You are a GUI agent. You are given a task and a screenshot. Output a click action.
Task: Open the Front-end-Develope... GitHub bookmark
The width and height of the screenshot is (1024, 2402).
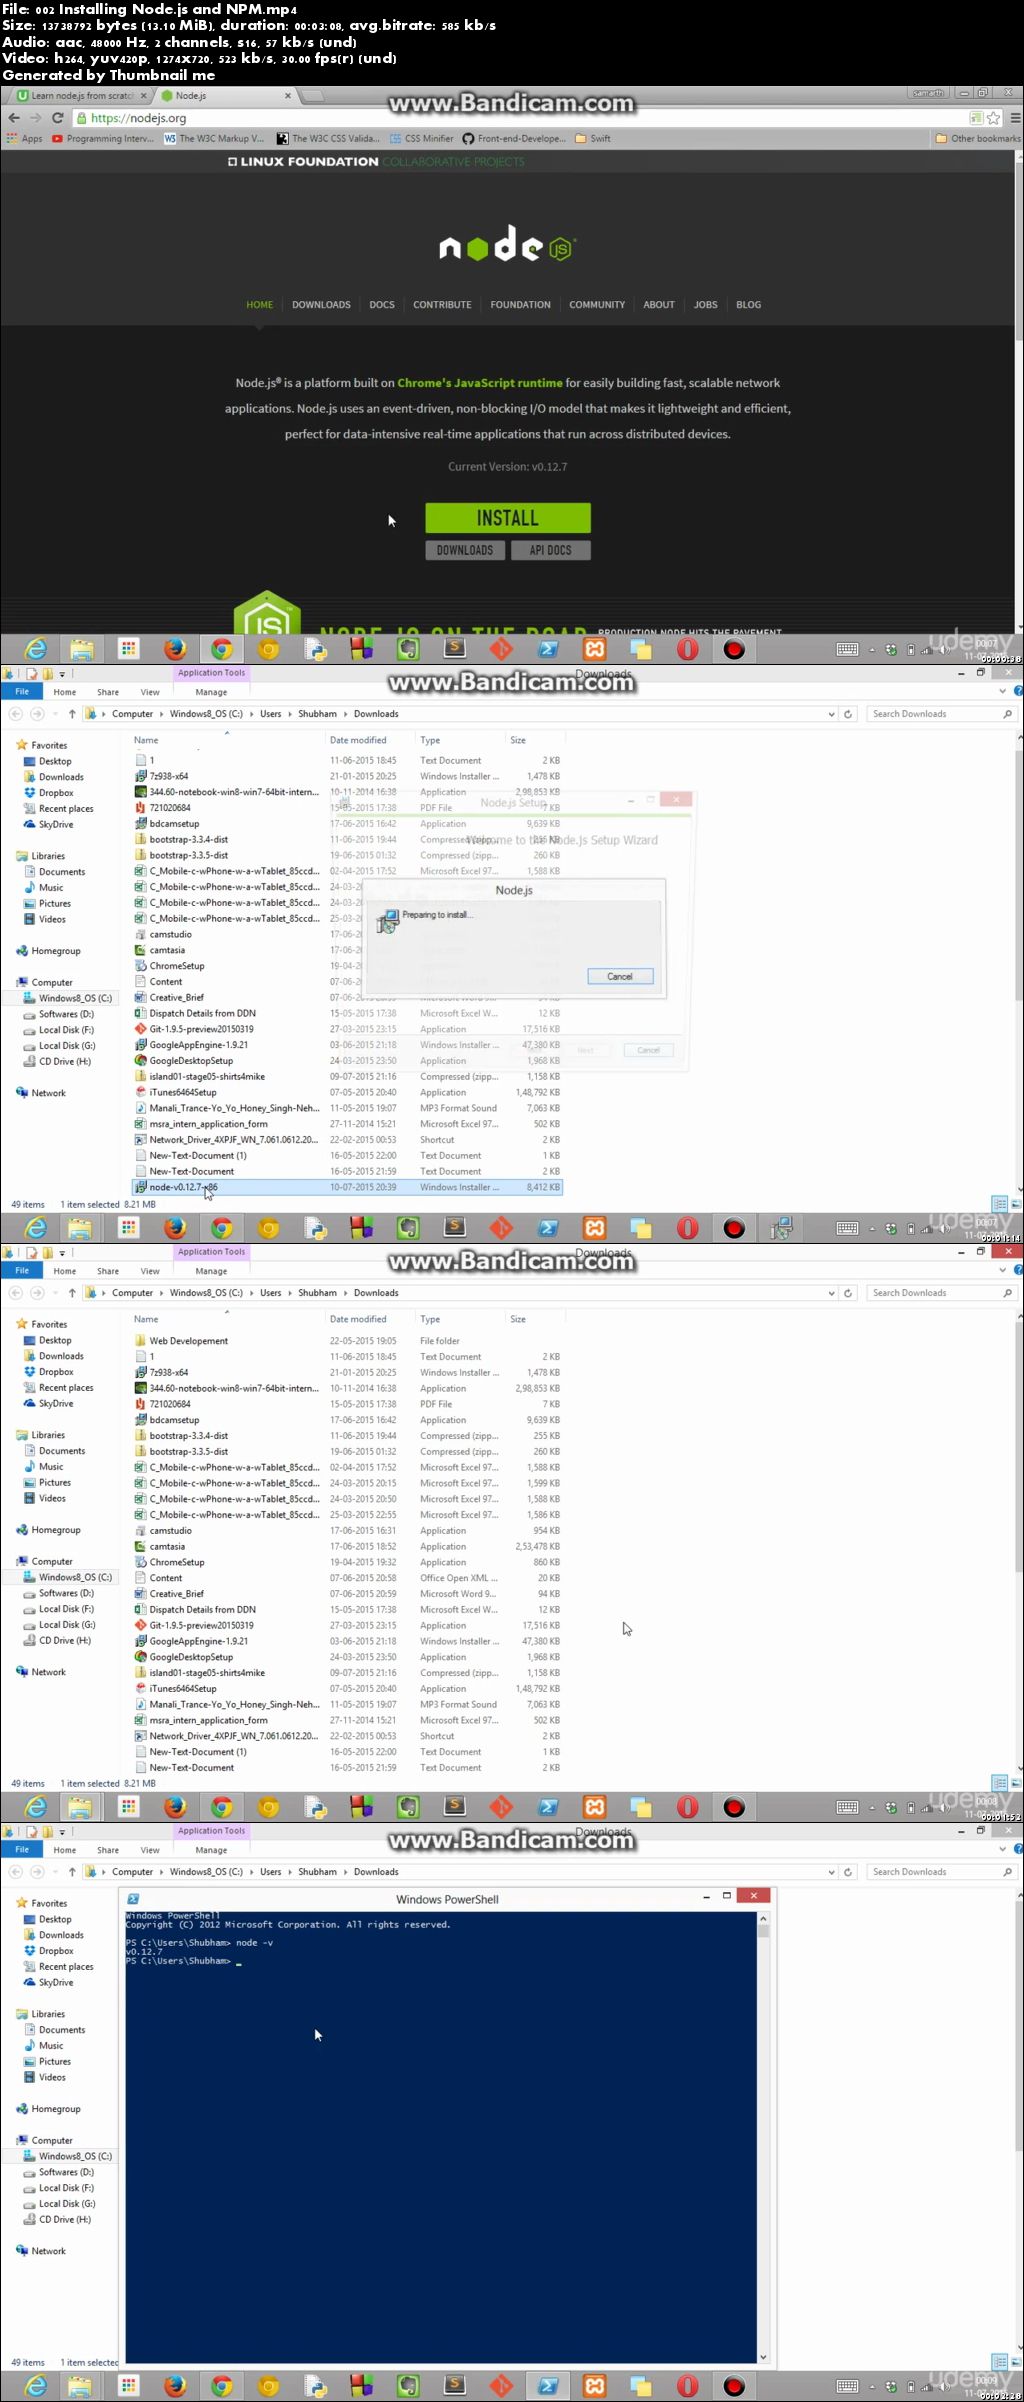tap(514, 139)
